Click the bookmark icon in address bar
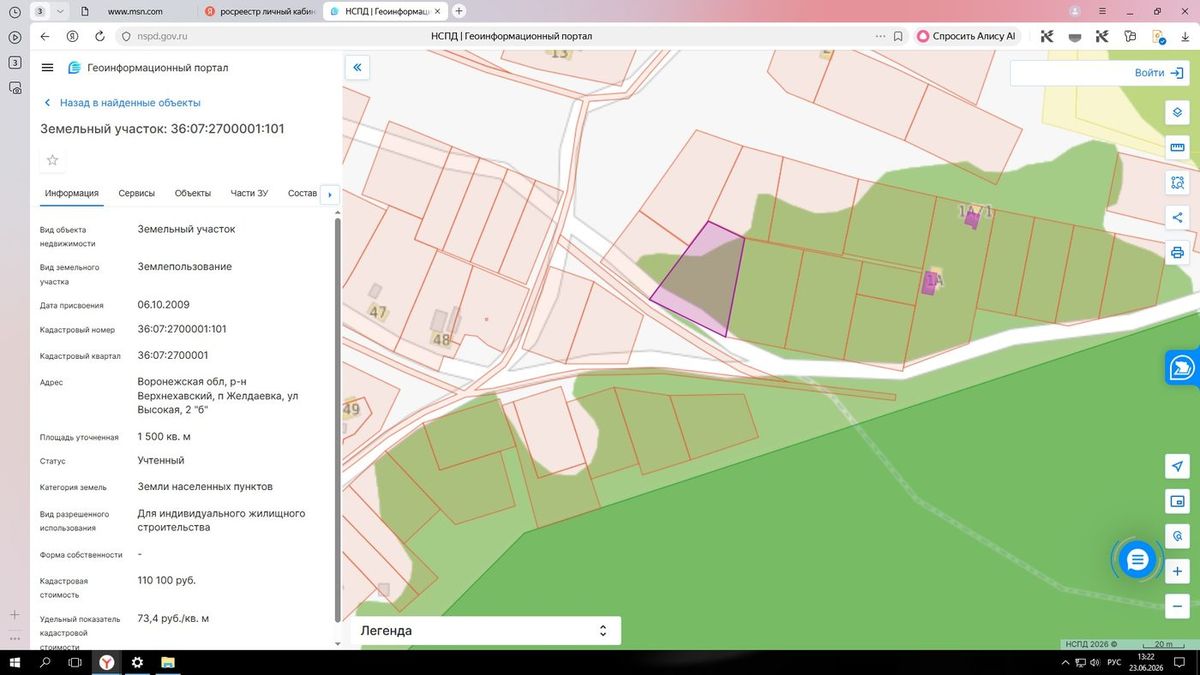The image size is (1200, 675). click(897, 36)
